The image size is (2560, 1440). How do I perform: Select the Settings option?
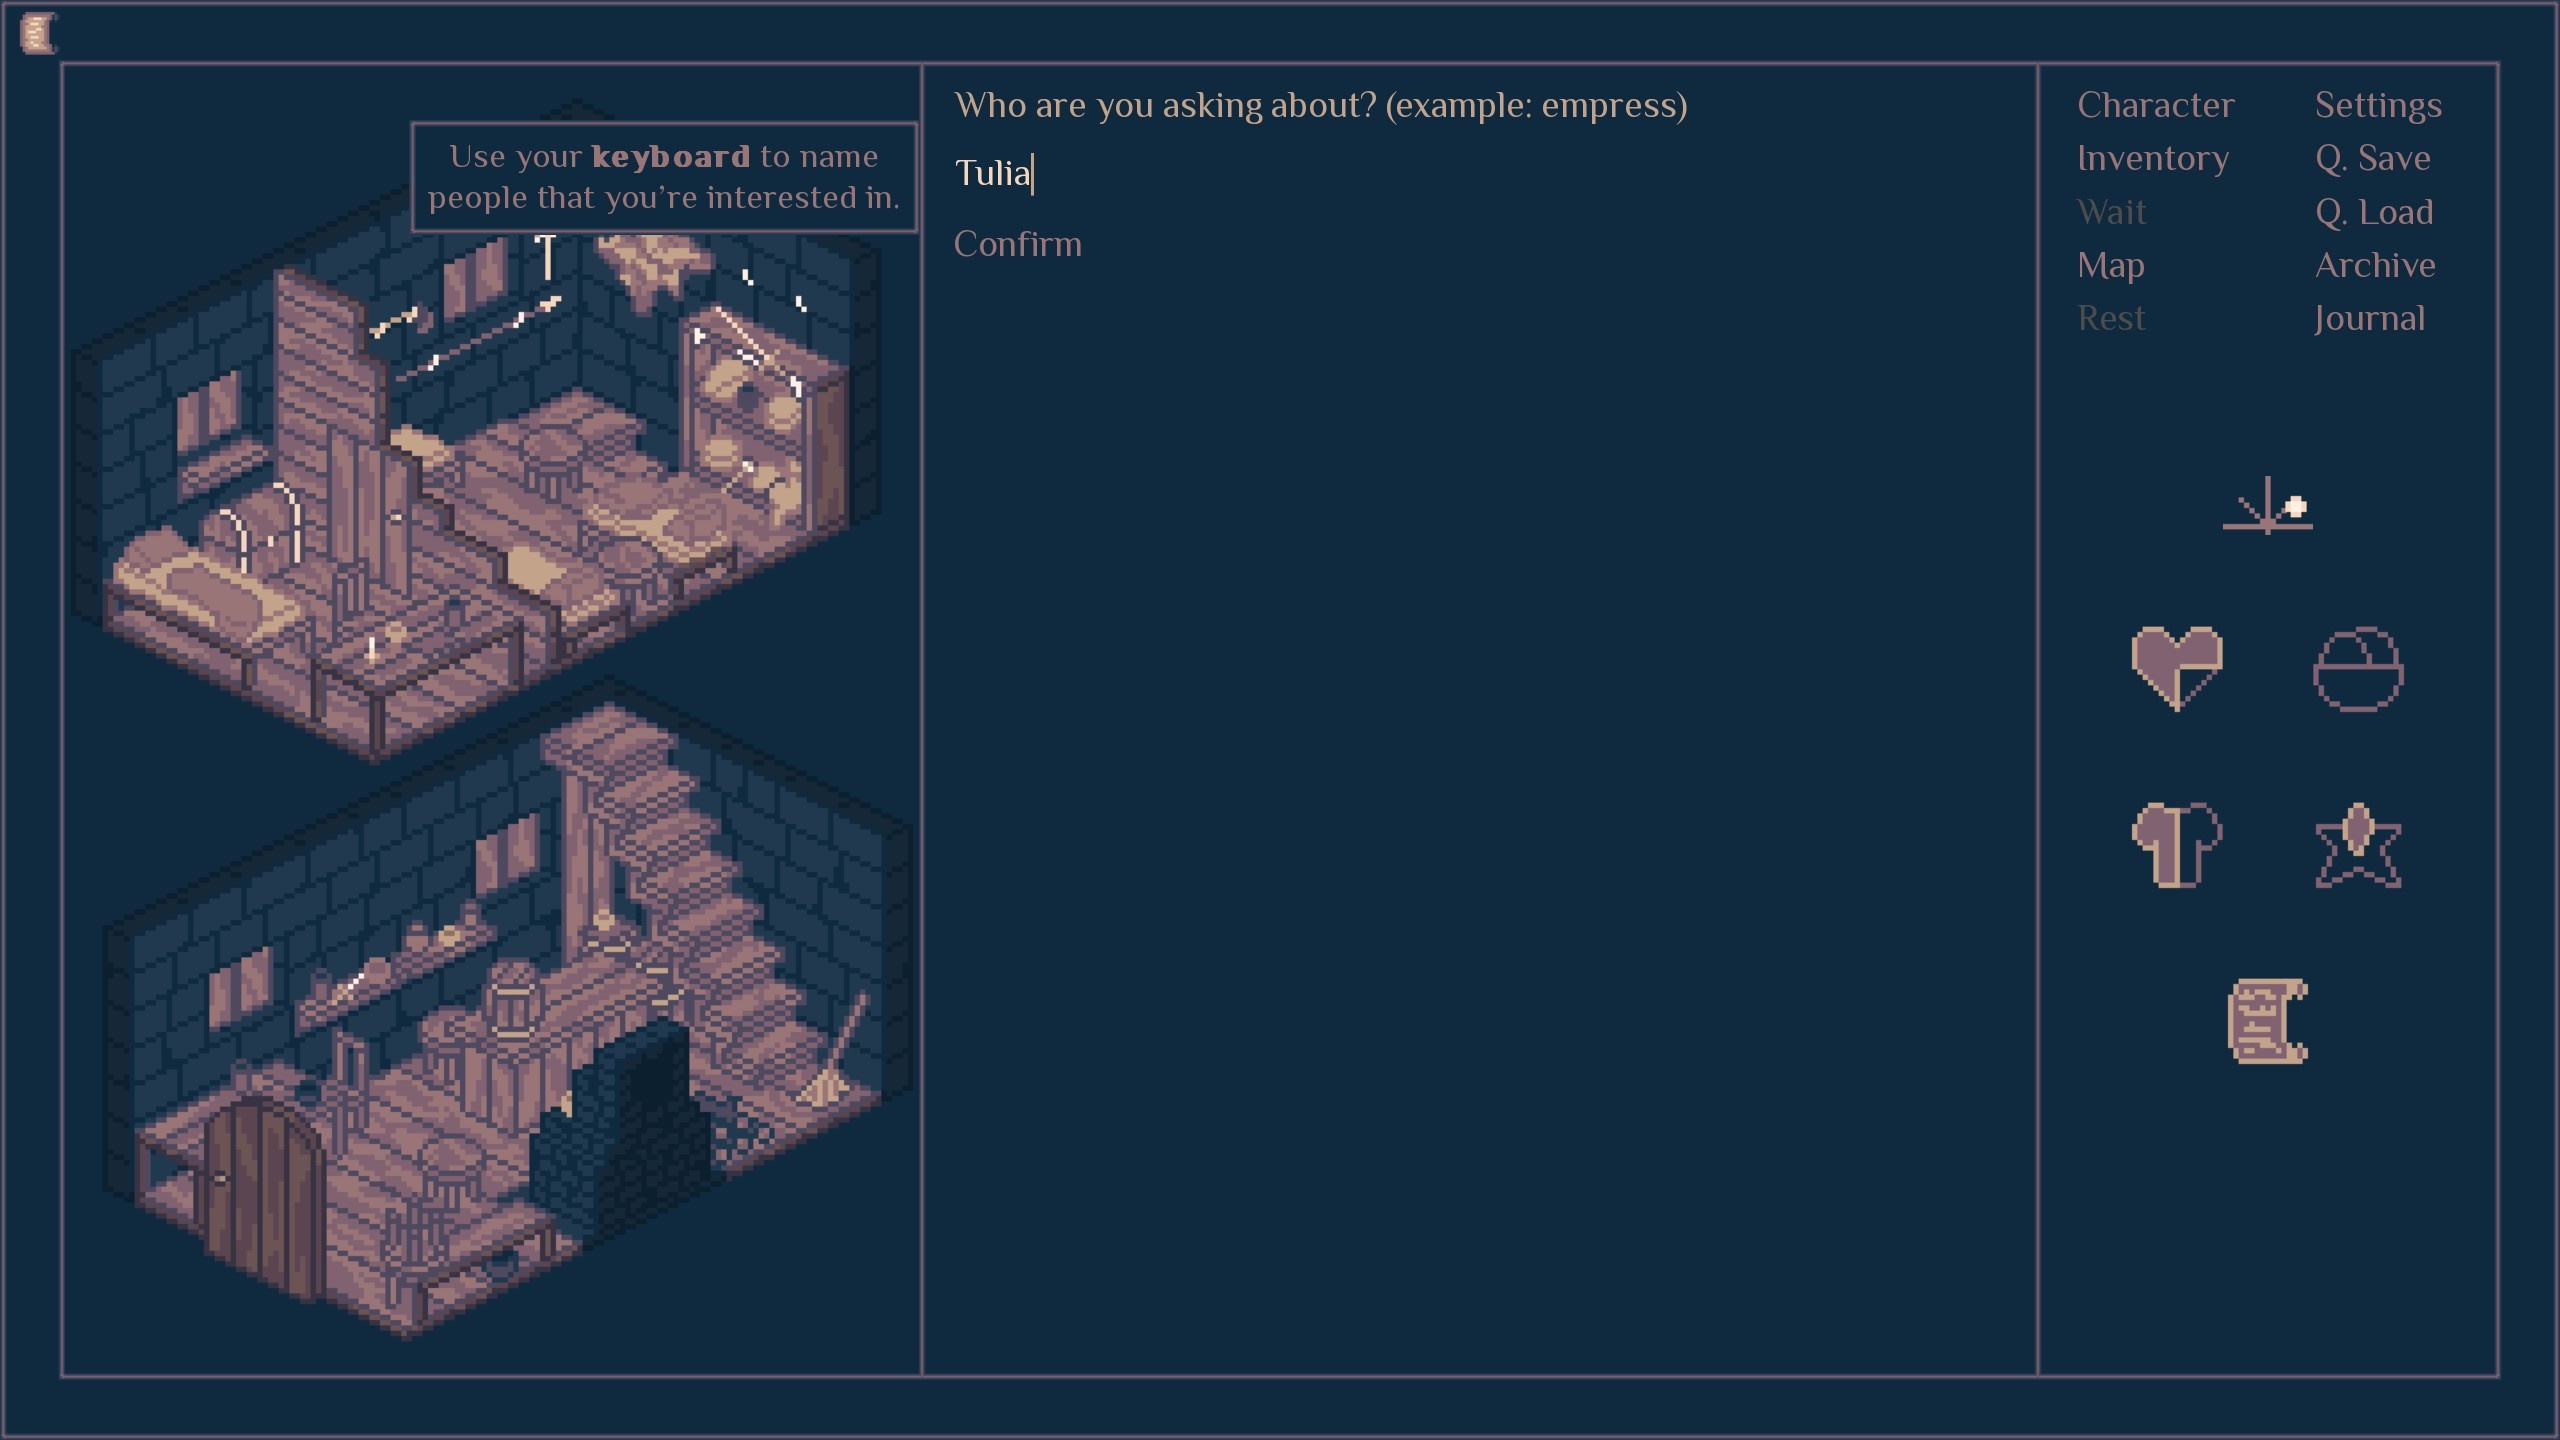[x=2377, y=105]
